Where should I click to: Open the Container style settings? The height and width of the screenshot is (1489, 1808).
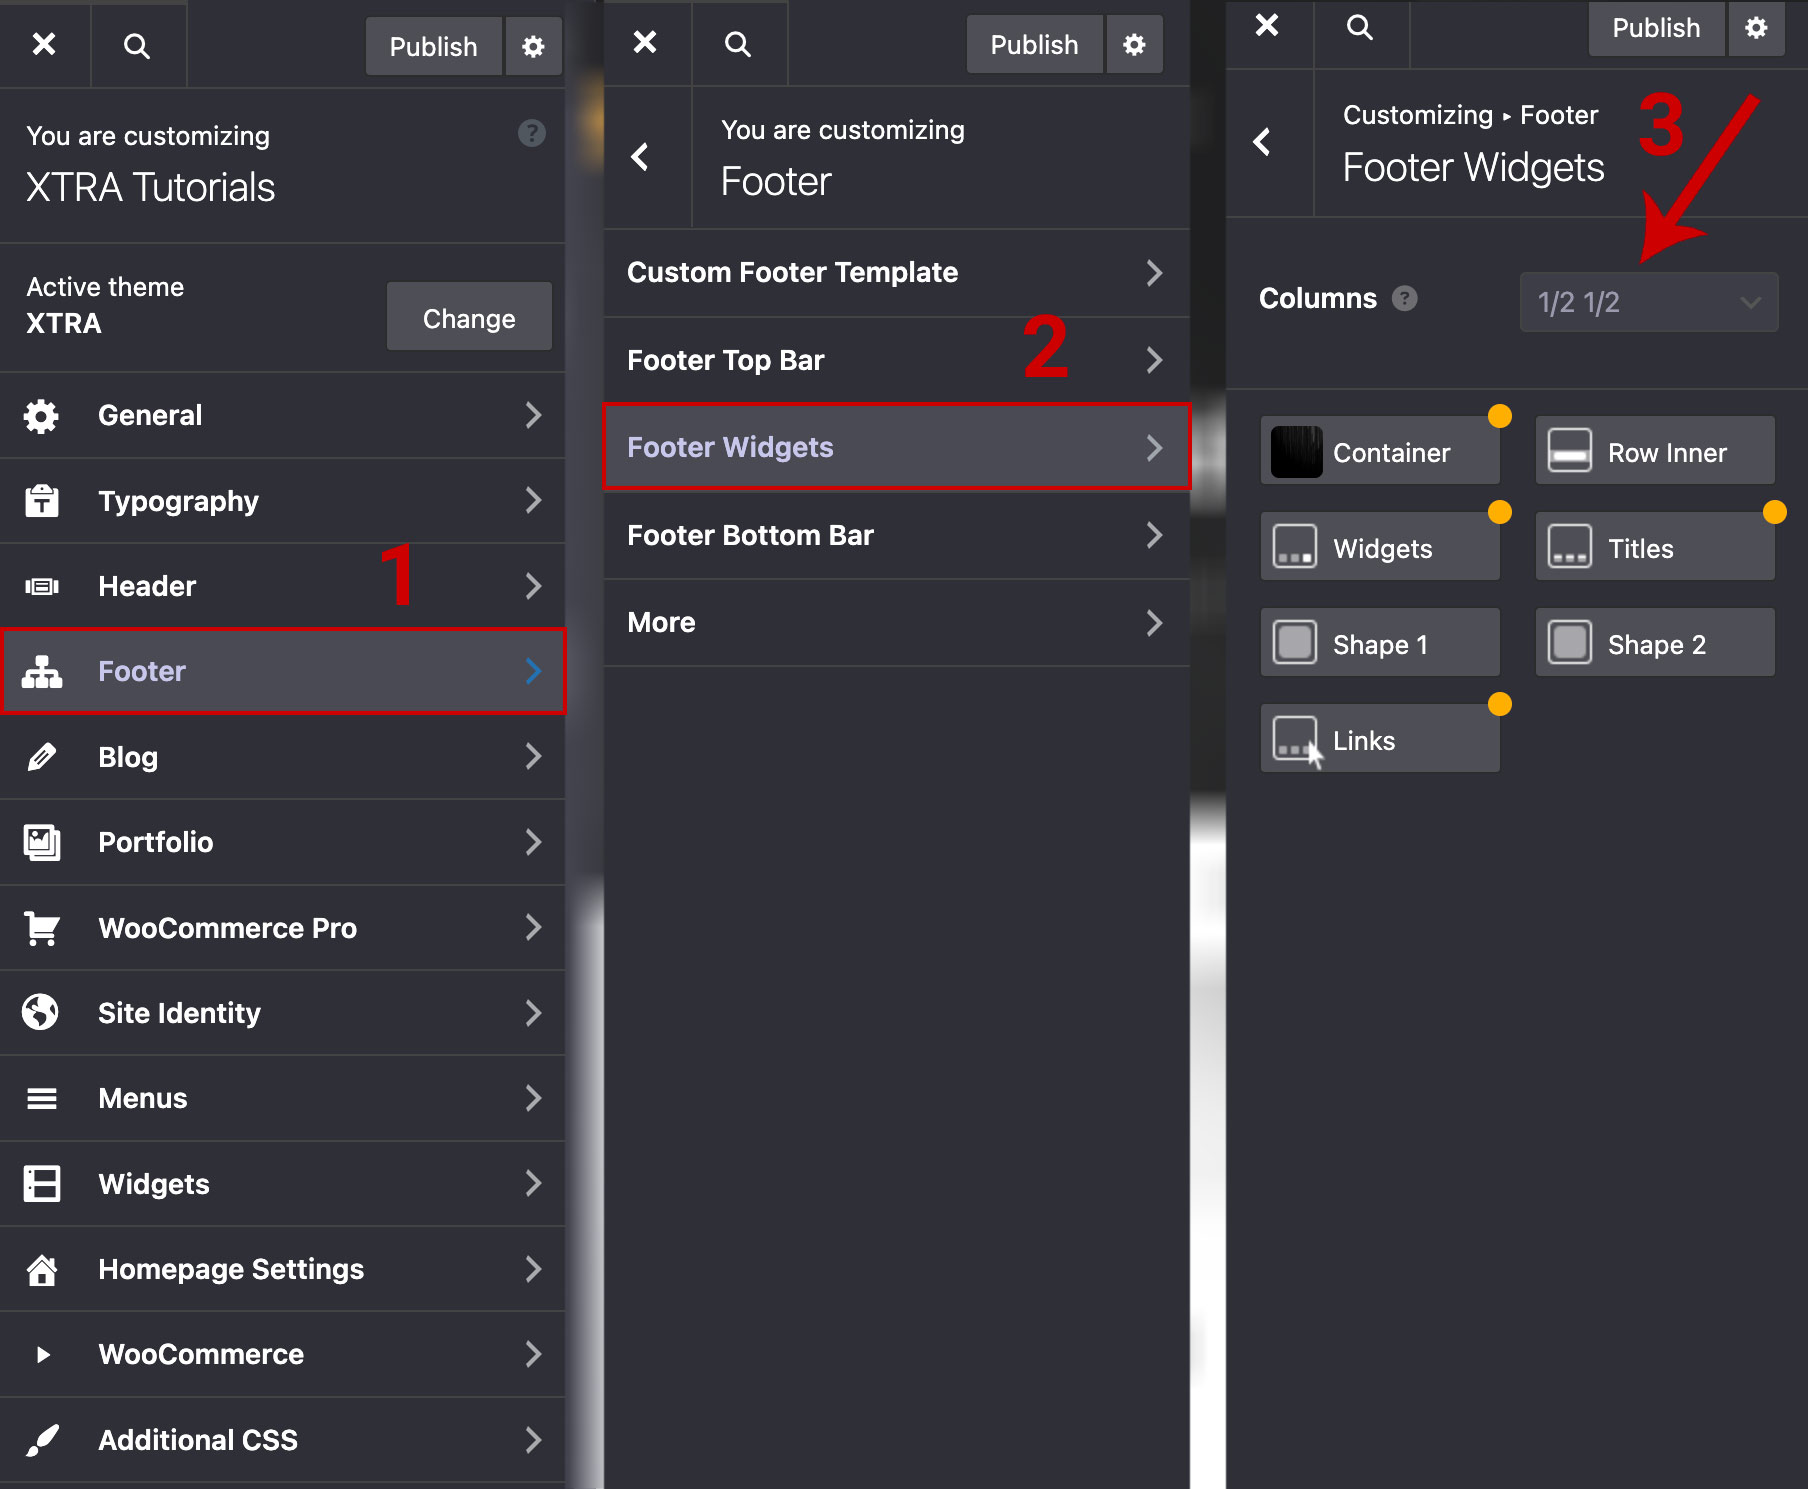point(1379,452)
